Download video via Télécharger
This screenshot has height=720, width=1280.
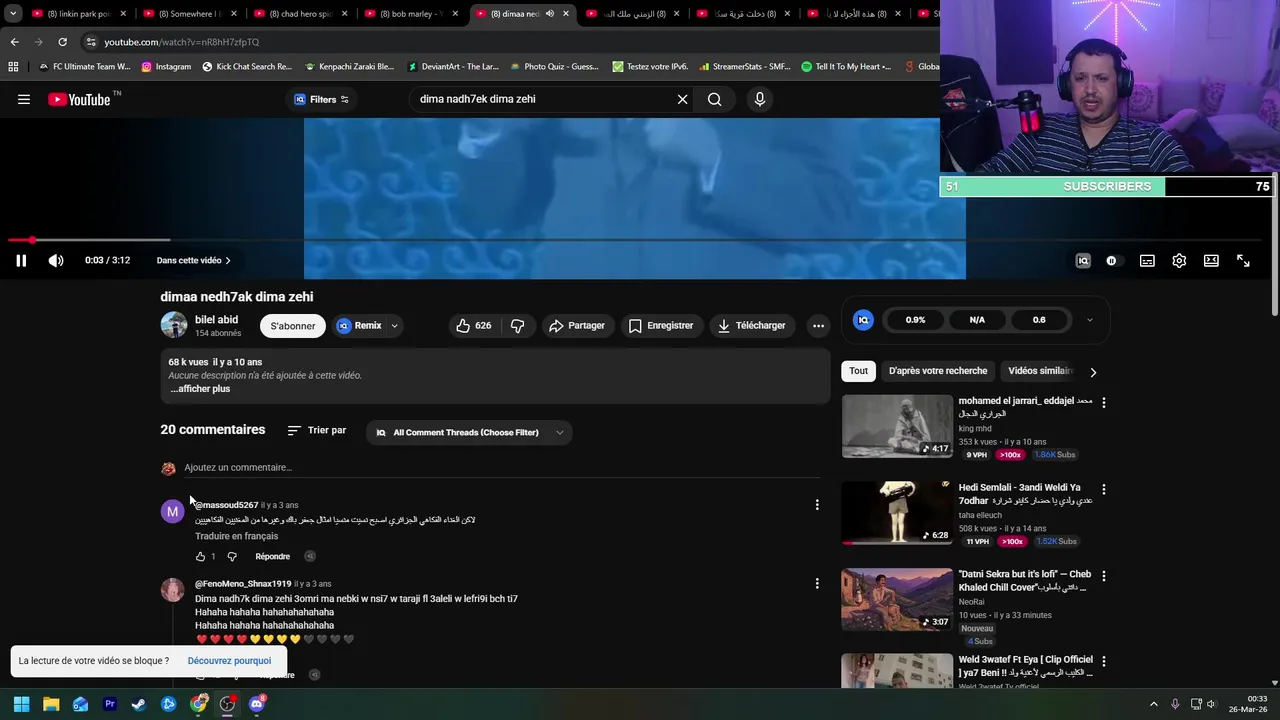(x=751, y=326)
